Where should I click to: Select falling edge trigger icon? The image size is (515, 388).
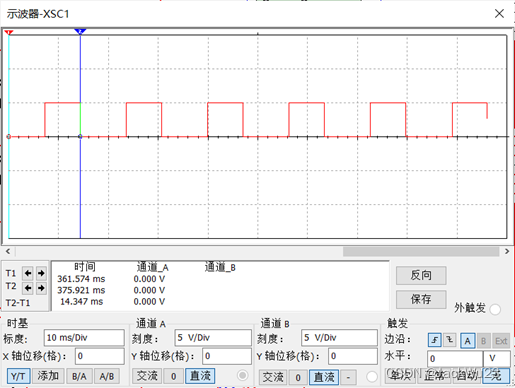coord(450,340)
